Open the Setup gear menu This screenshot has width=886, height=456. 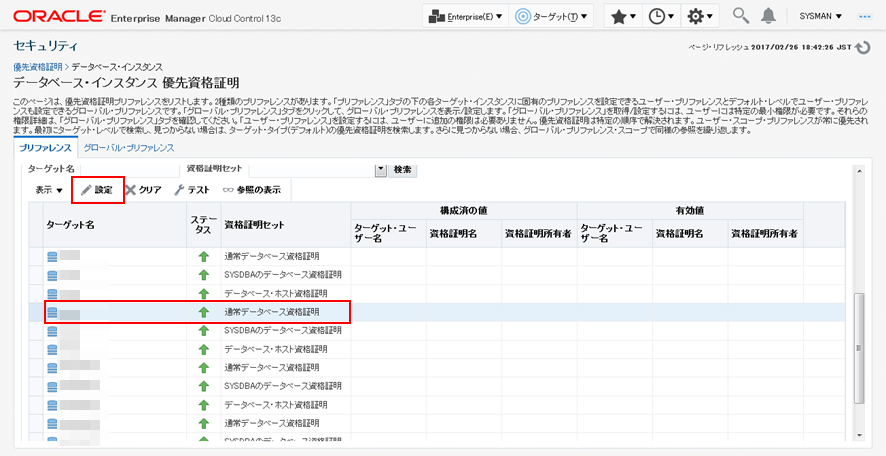[x=700, y=17]
